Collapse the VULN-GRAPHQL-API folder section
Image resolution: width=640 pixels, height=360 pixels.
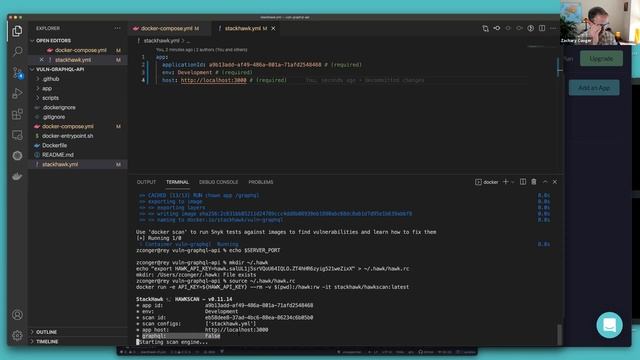[x=60, y=69]
